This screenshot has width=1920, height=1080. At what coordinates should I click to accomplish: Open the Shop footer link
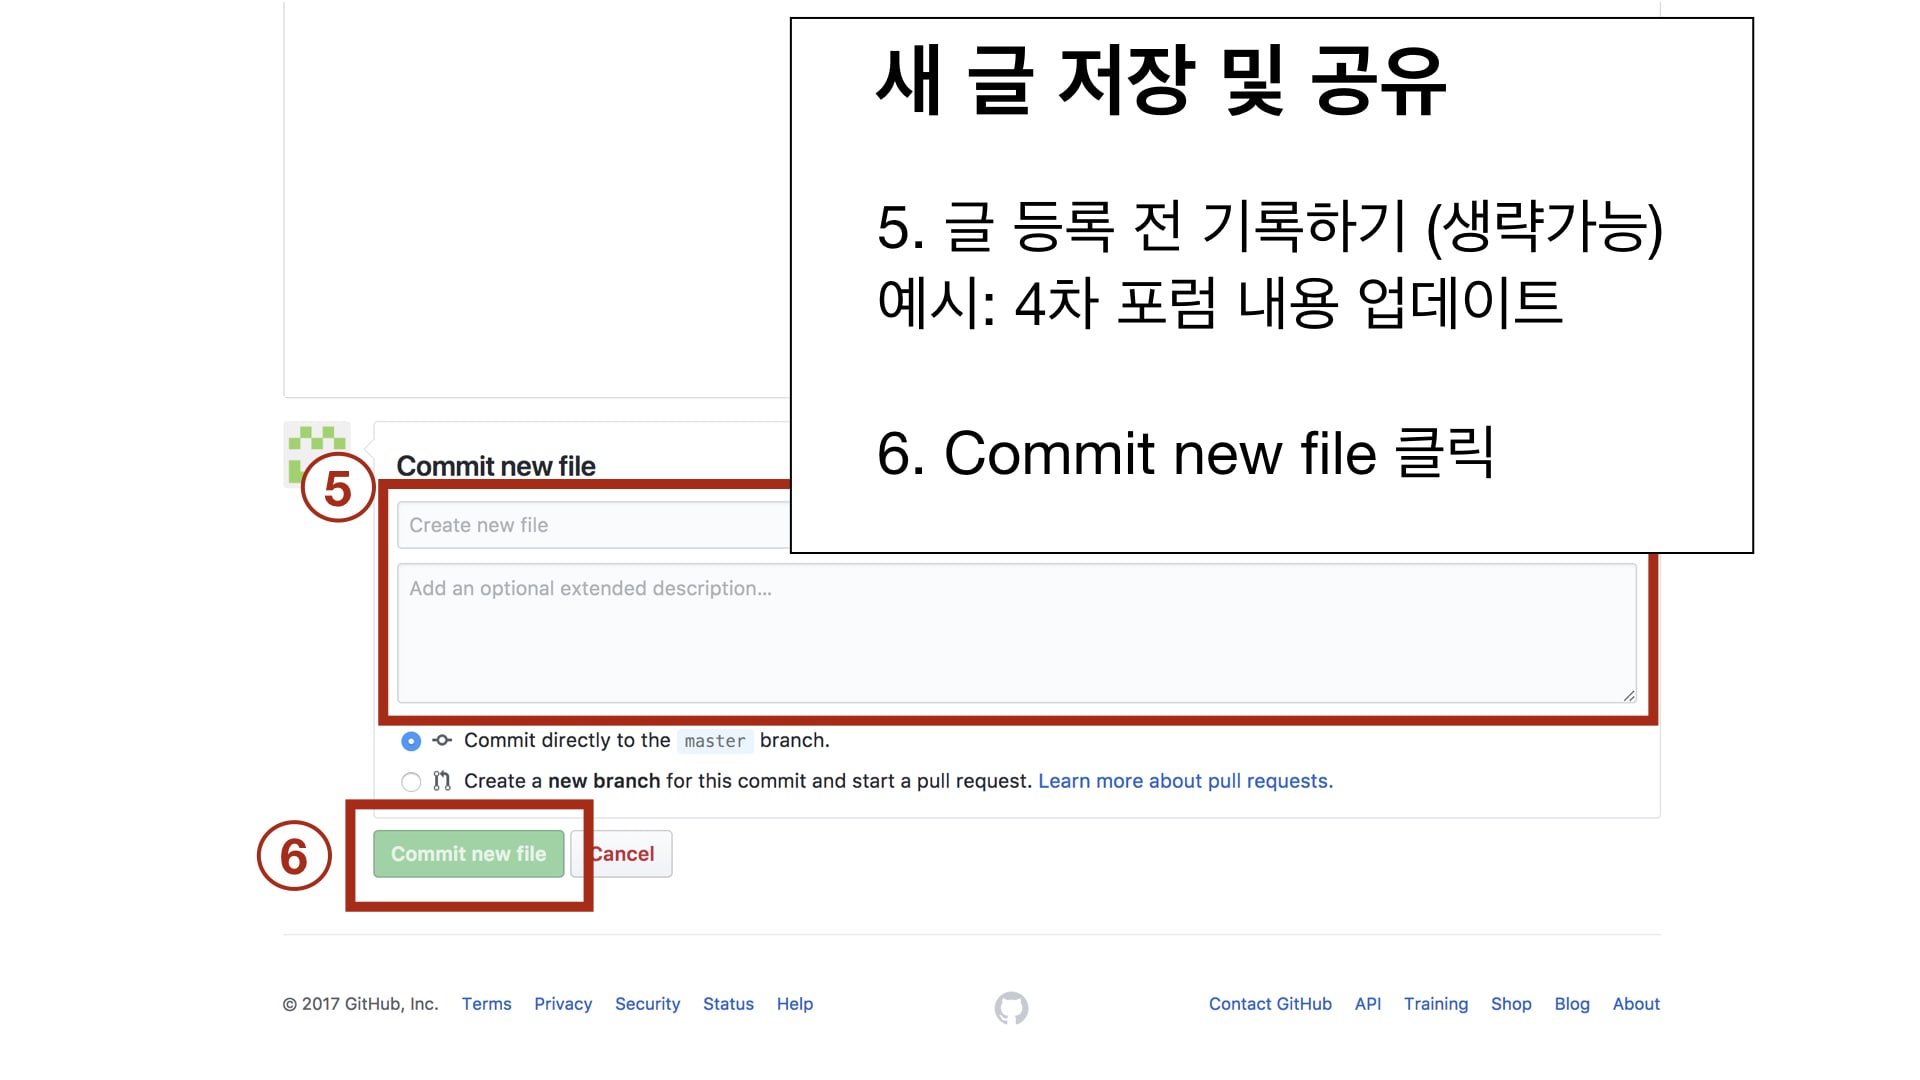tap(1511, 1004)
